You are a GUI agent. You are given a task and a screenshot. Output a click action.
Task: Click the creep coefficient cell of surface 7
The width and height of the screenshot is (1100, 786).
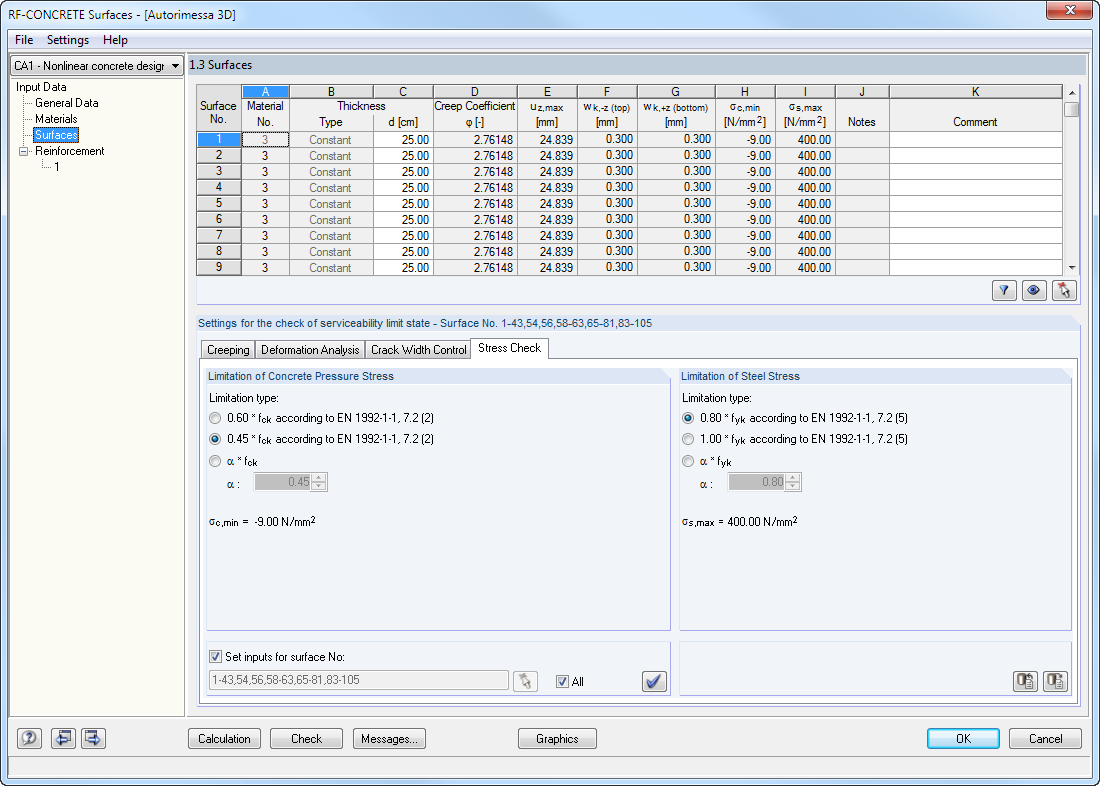click(x=476, y=236)
